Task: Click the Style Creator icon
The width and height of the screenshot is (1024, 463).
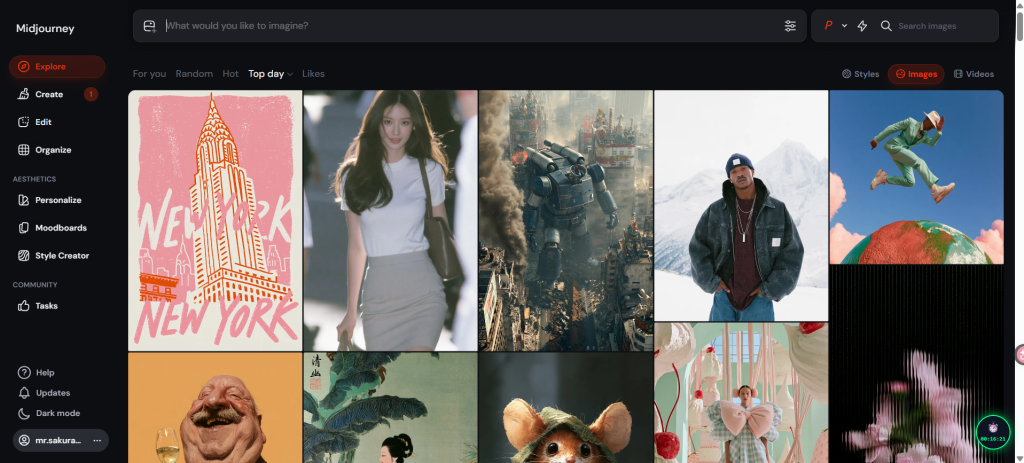Action: point(24,256)
